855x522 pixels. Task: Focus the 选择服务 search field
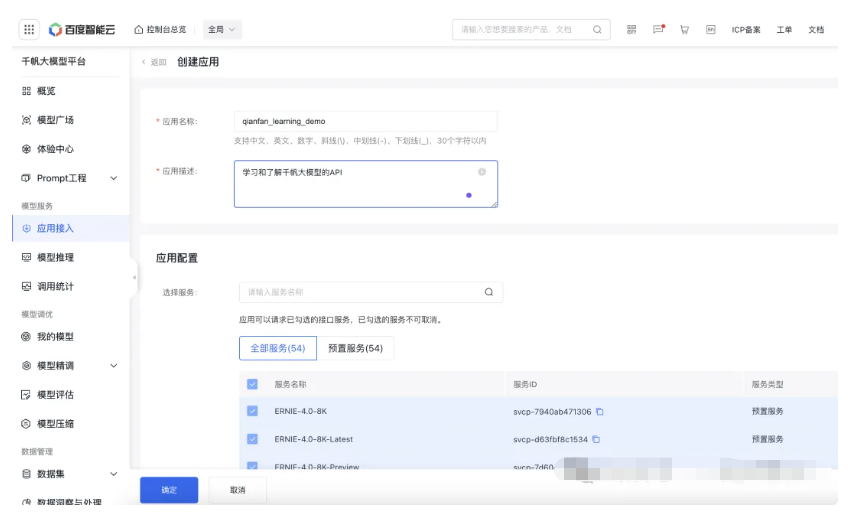click(371, 292)
